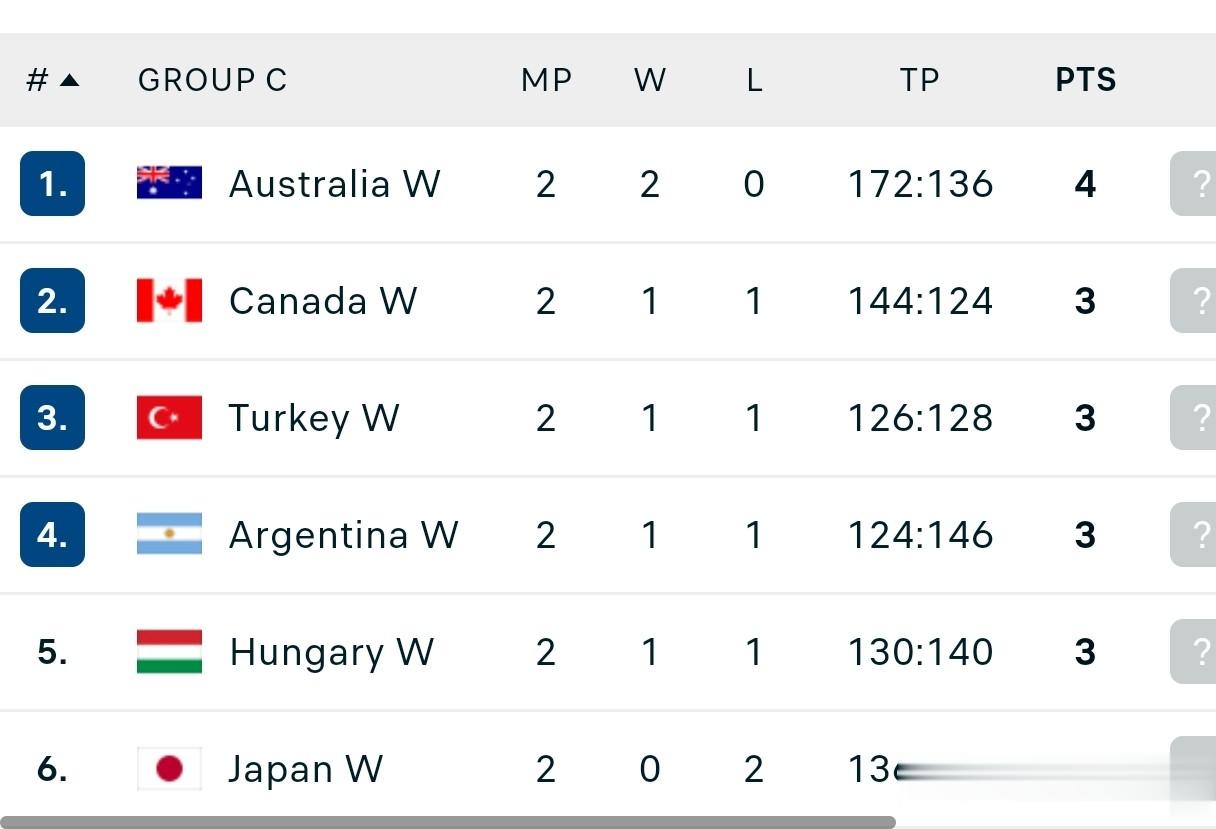Sort standings by rank arrow
1216x829 pixels.
tap(68, 80)
